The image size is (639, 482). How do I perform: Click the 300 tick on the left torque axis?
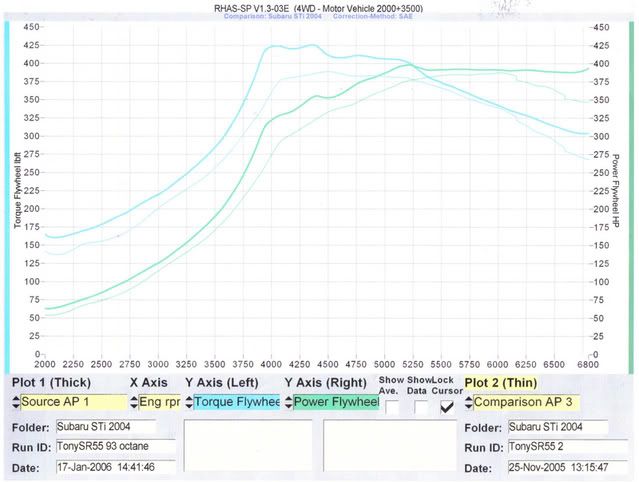(x=31, y=136)
